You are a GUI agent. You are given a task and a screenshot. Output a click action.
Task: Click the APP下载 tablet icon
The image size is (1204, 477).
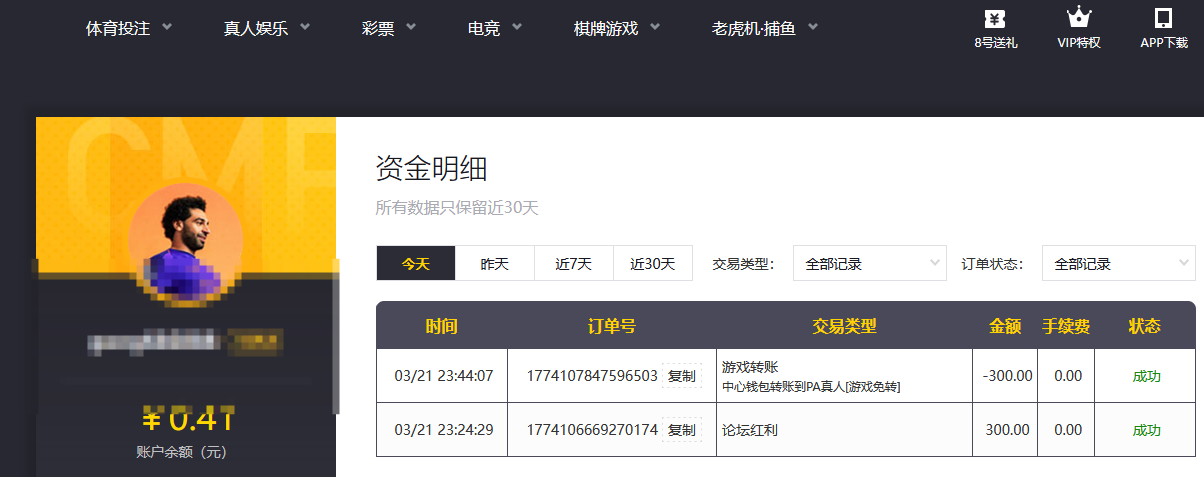pos(1163,19)
